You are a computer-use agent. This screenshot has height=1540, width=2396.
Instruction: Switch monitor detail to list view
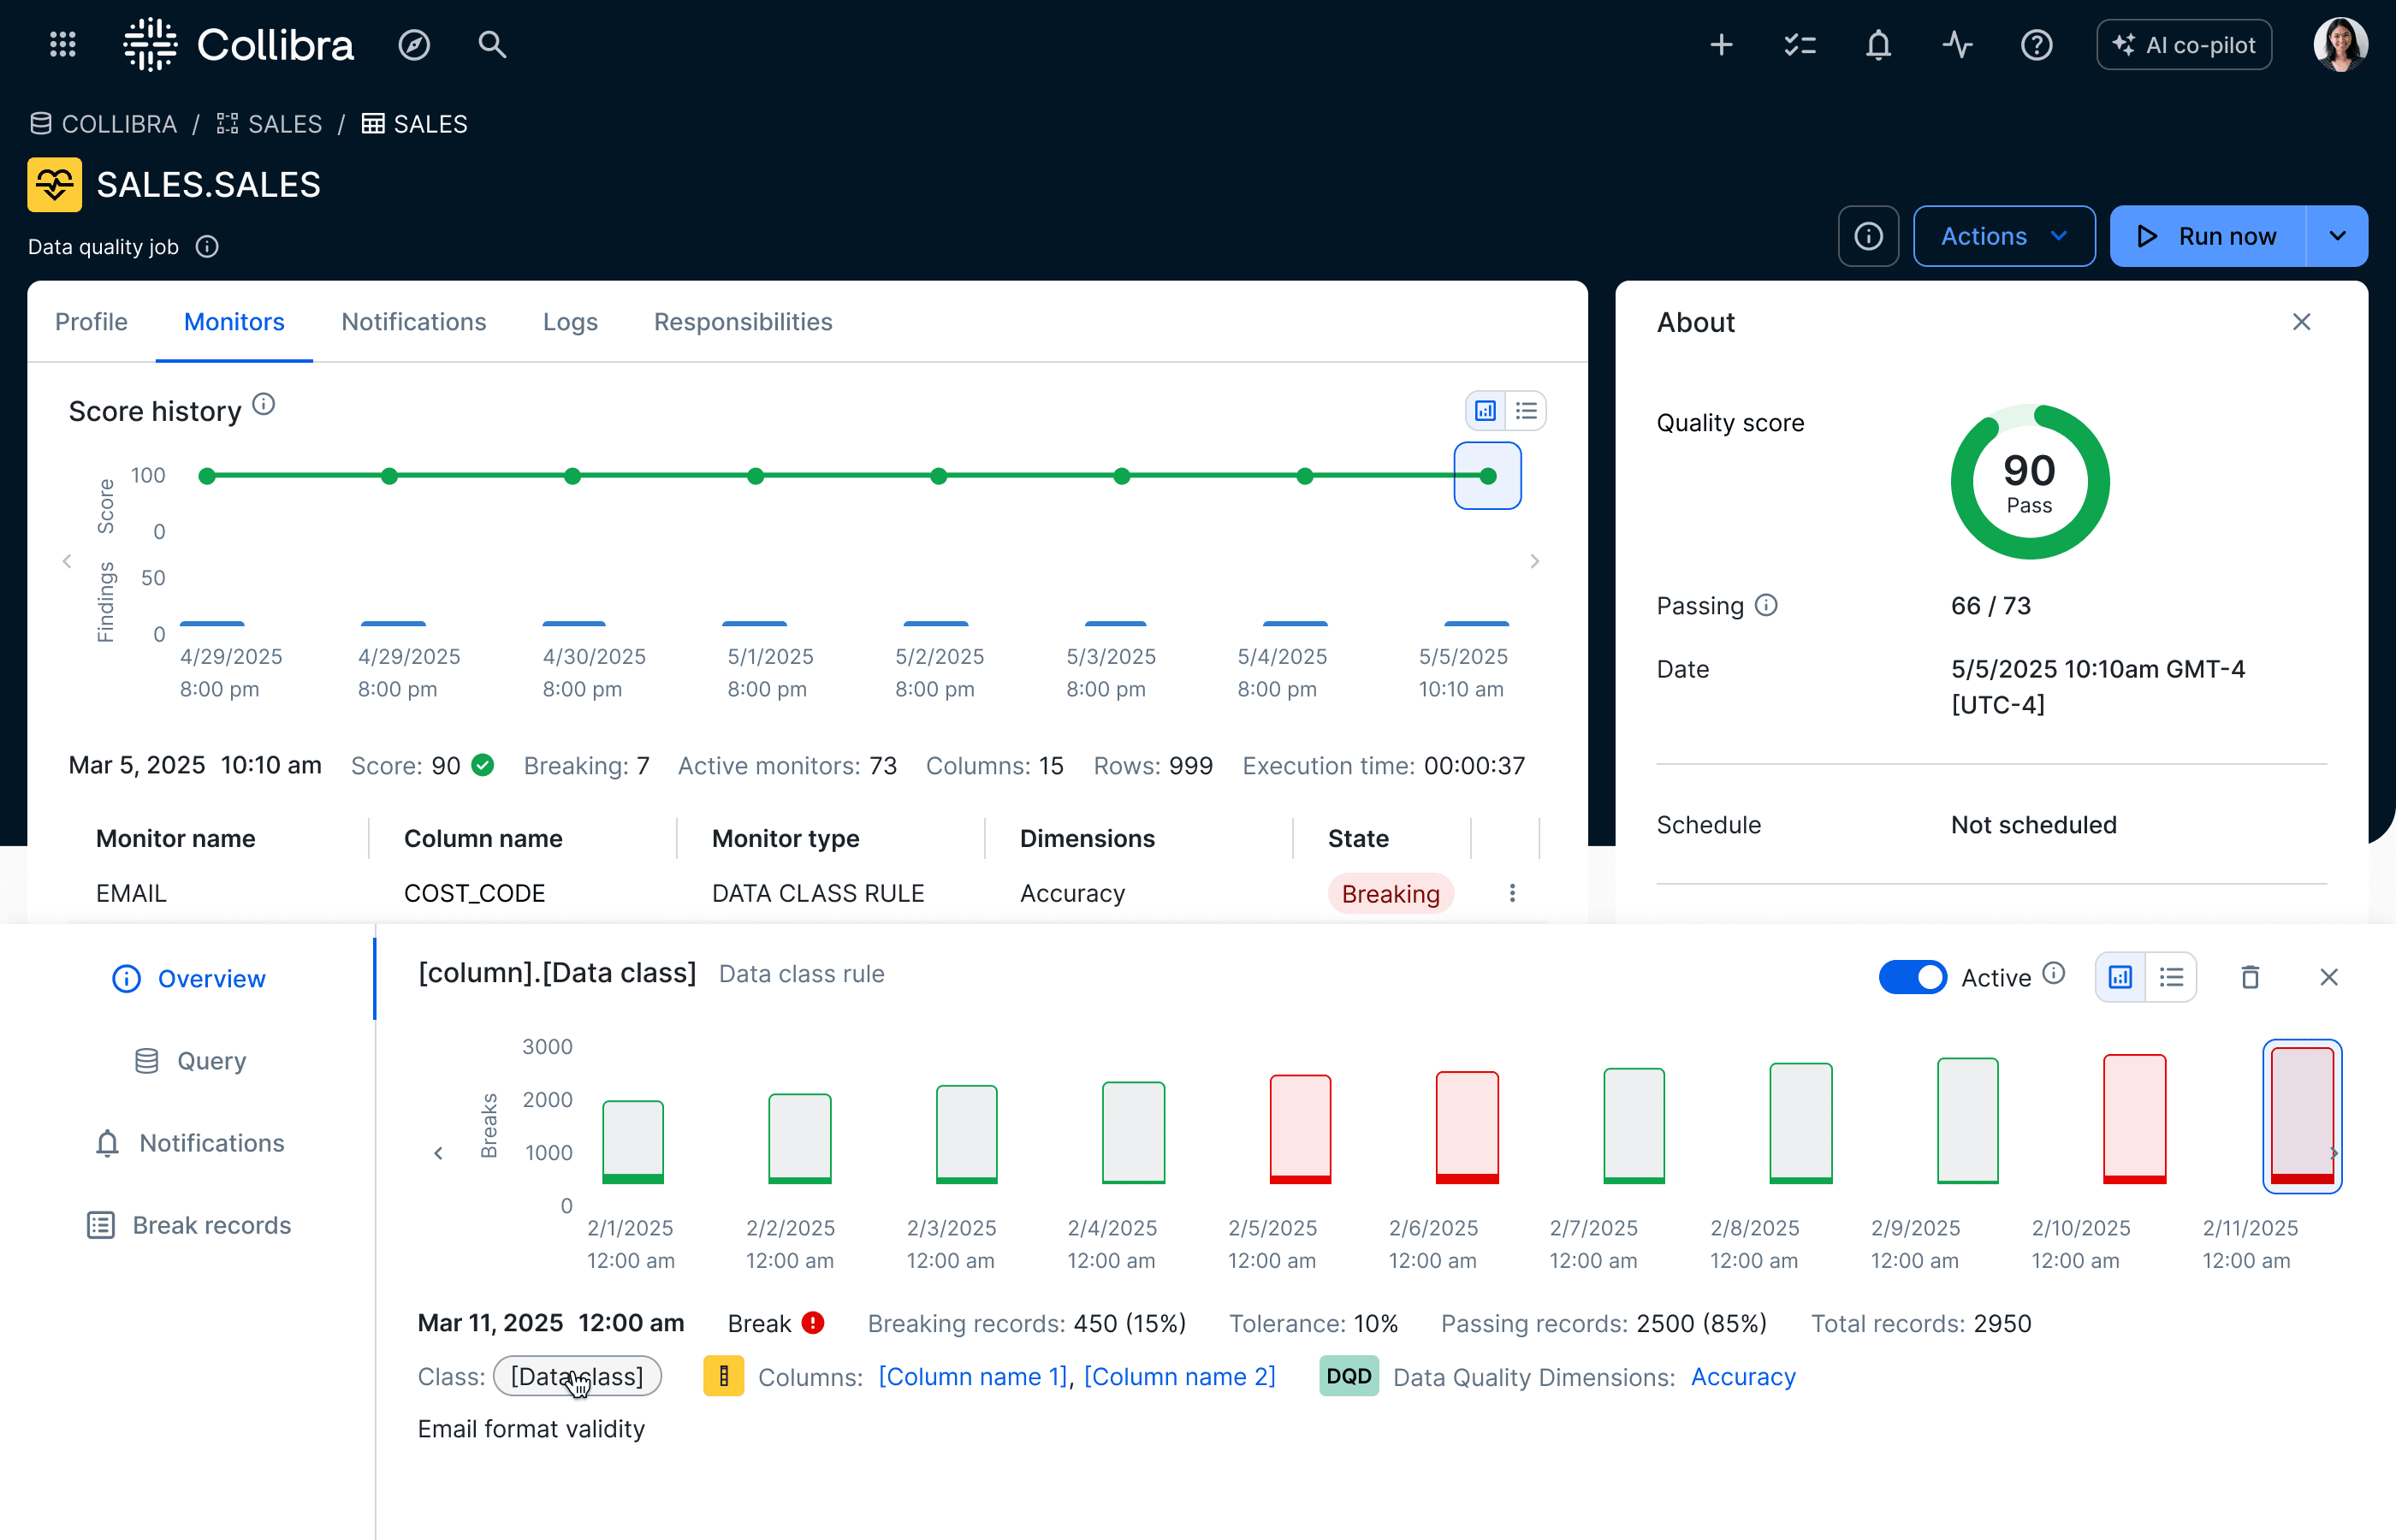coord(2171,977)
